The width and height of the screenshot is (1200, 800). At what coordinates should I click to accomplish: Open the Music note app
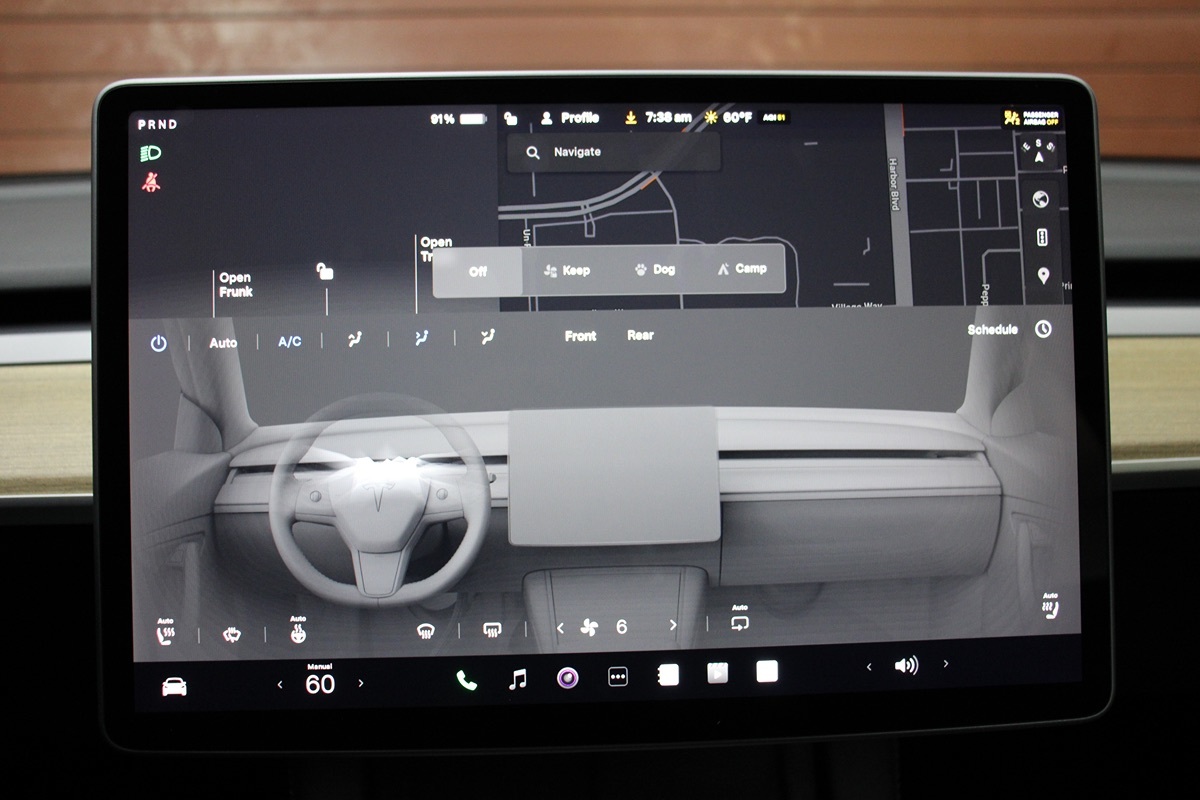coord(517,680)
